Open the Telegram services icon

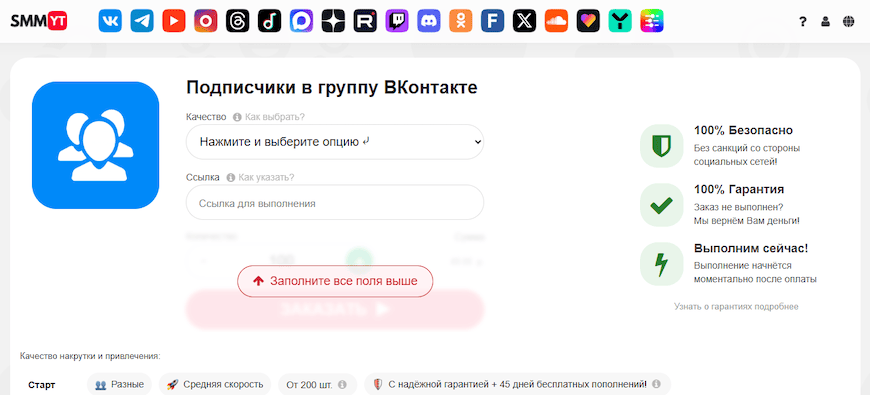[x=142, y=21]
